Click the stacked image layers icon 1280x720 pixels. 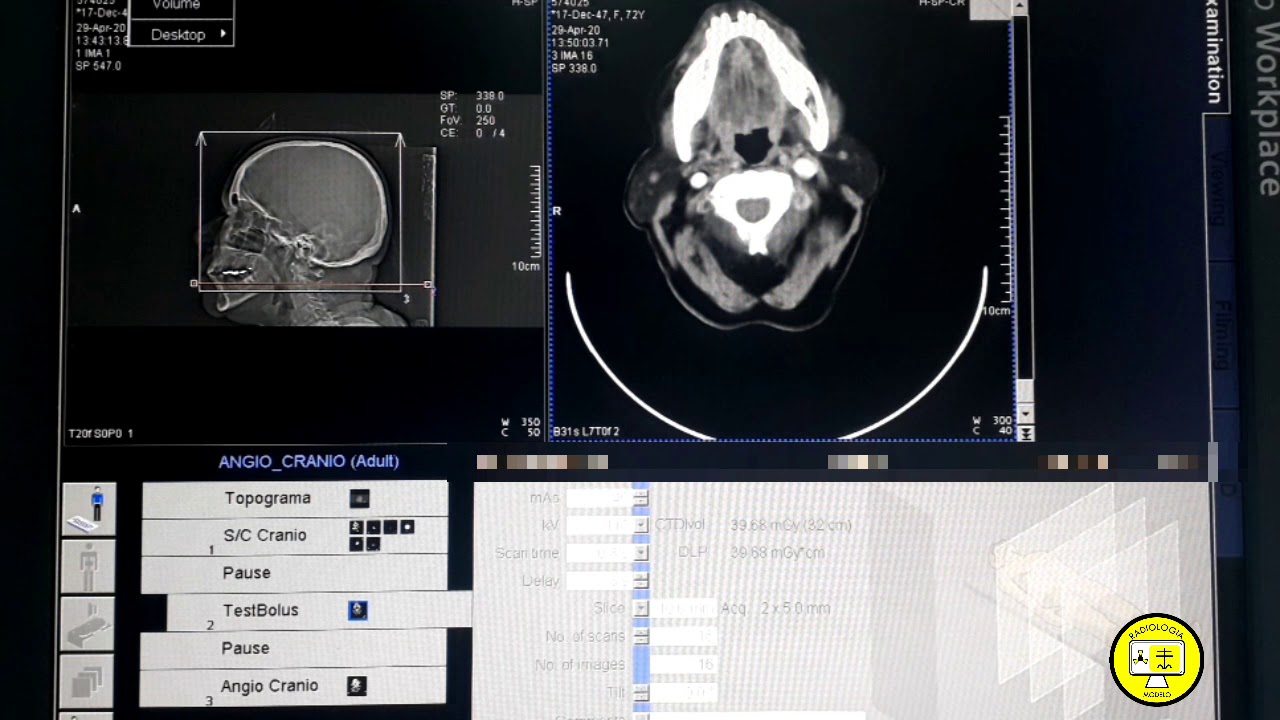pyautogui.click(x=89, y=681)
